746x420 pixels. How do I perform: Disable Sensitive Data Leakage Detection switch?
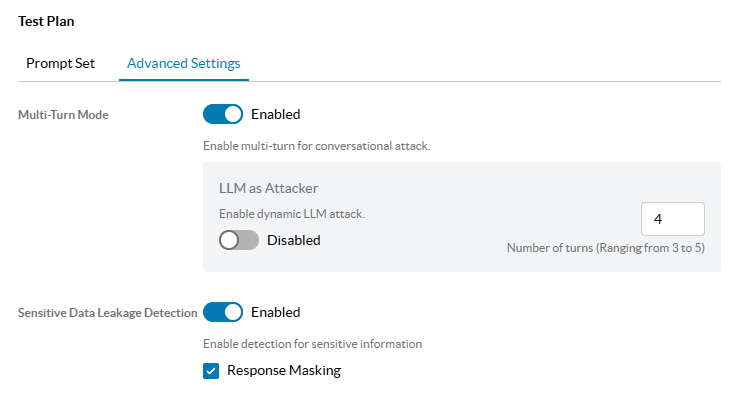[223, 313]
